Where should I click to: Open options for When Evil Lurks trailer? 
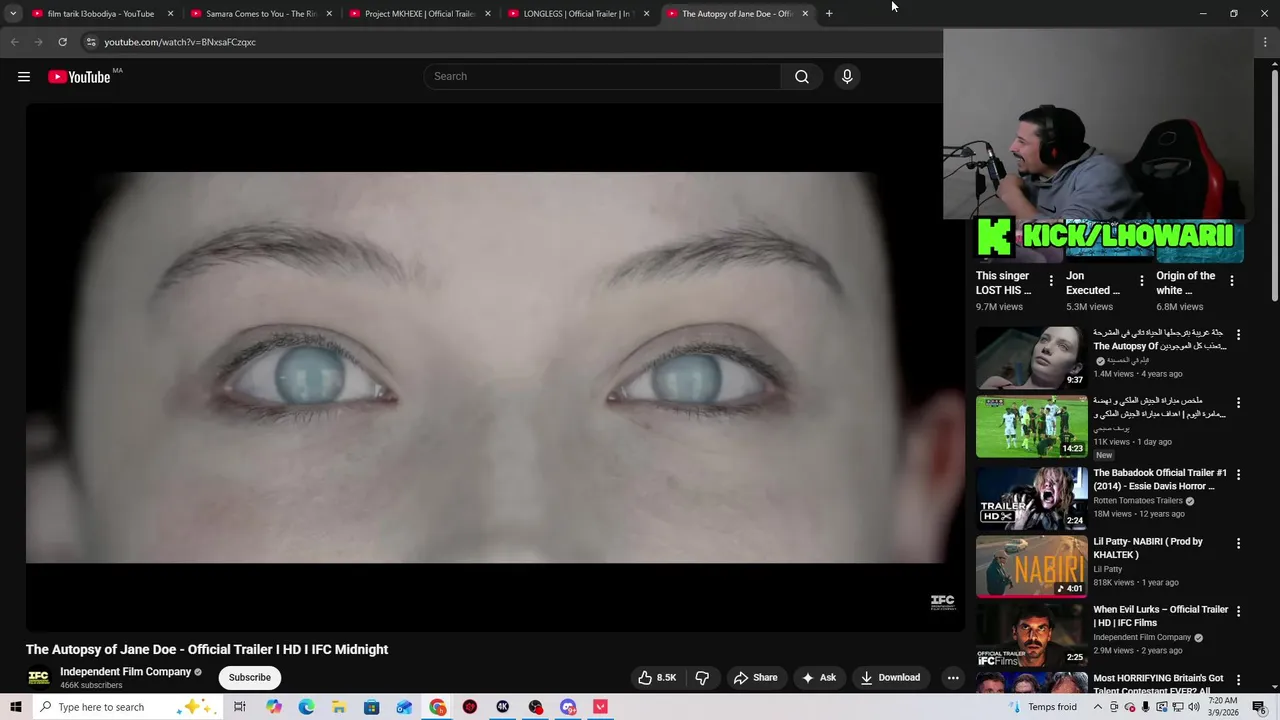click(x=1238, y=611)
